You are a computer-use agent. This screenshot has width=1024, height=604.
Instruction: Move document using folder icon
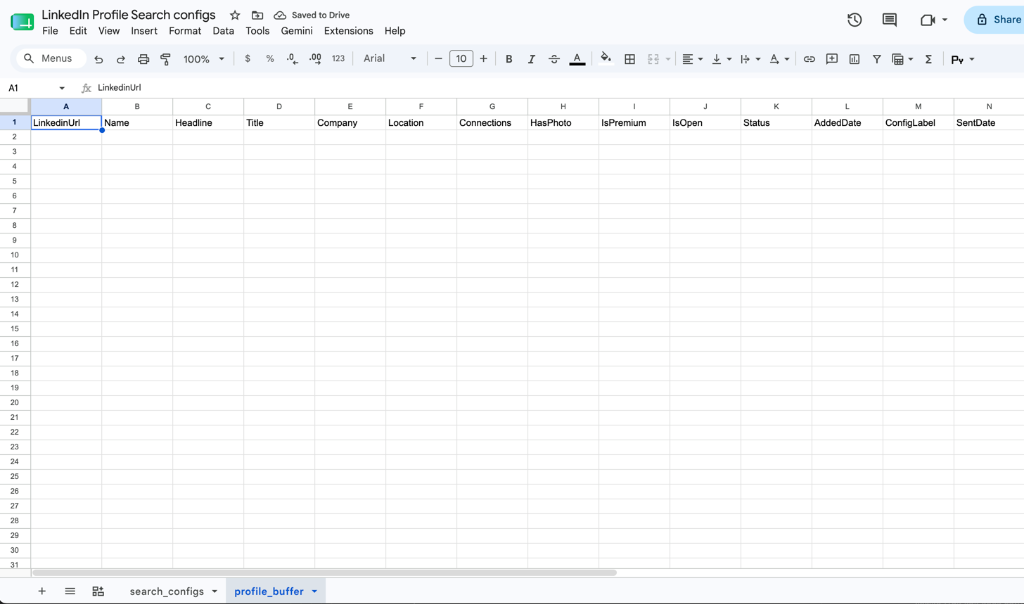tap(257, 15)
